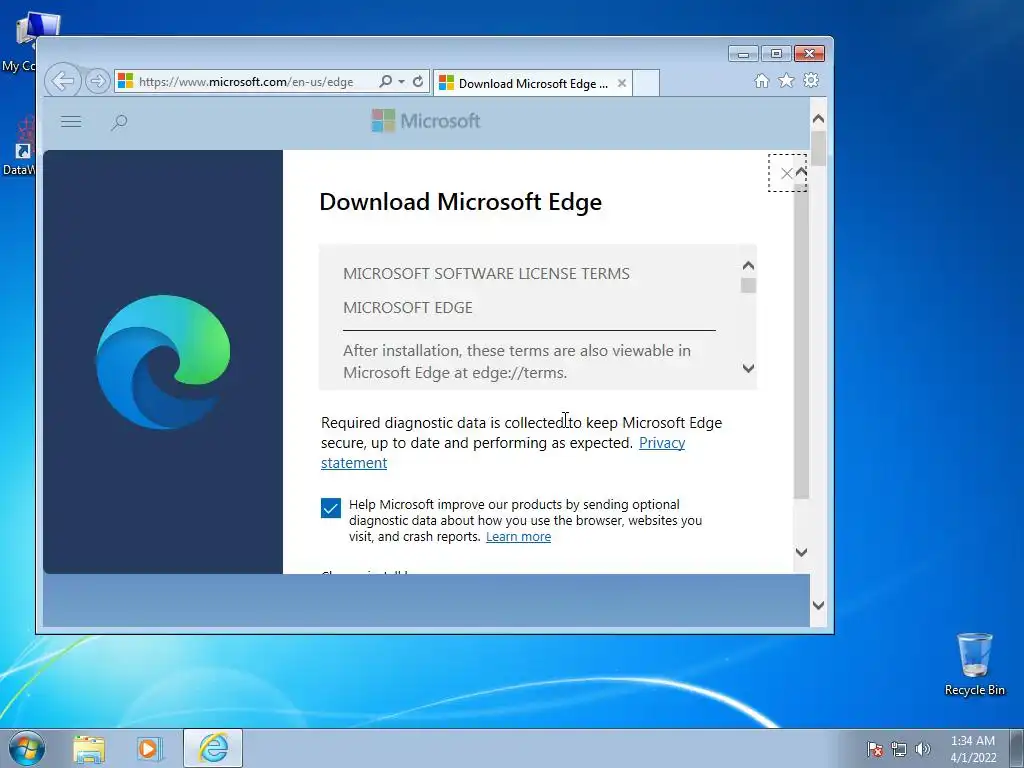
Task: Click license terms scroll down arrow
Action: pos(748,368)
